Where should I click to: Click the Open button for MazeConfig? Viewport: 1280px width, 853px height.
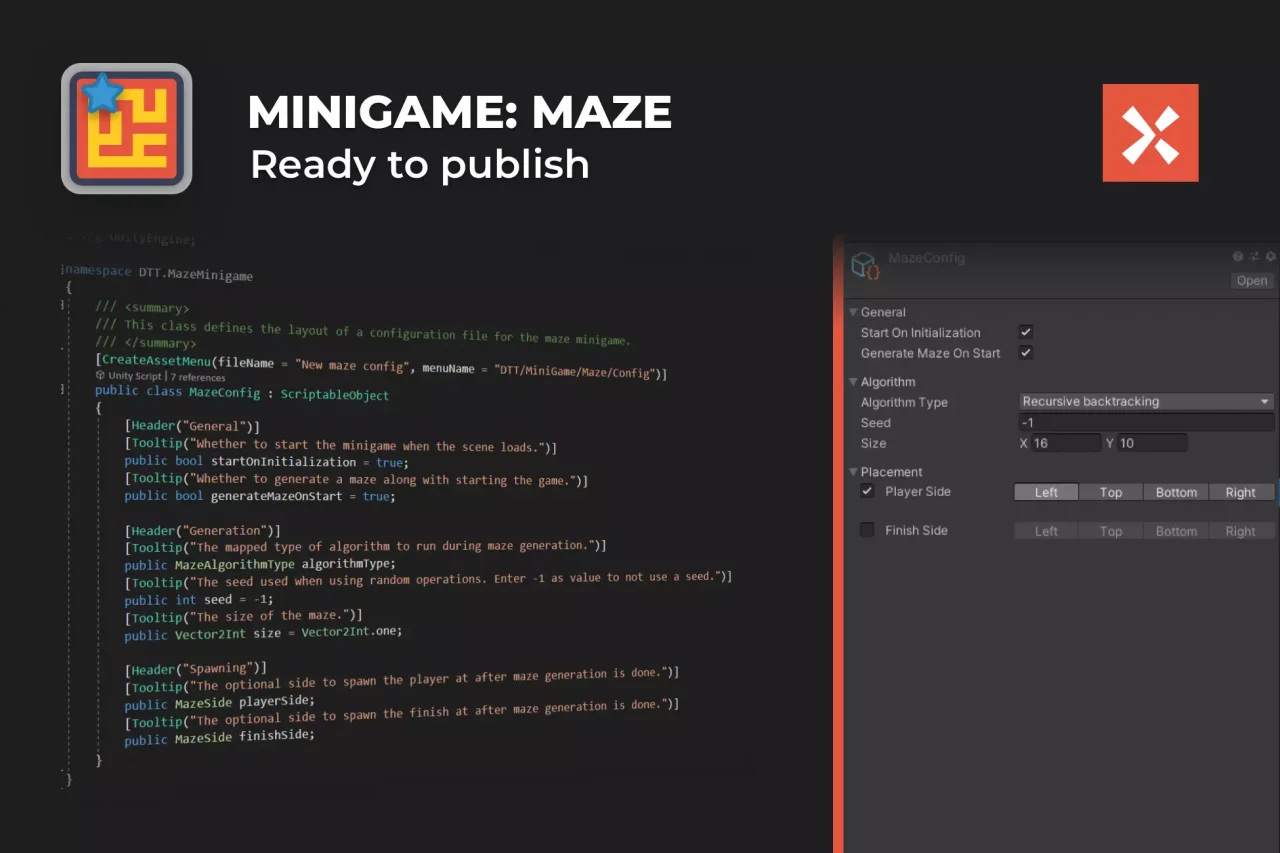point(1252,281)
